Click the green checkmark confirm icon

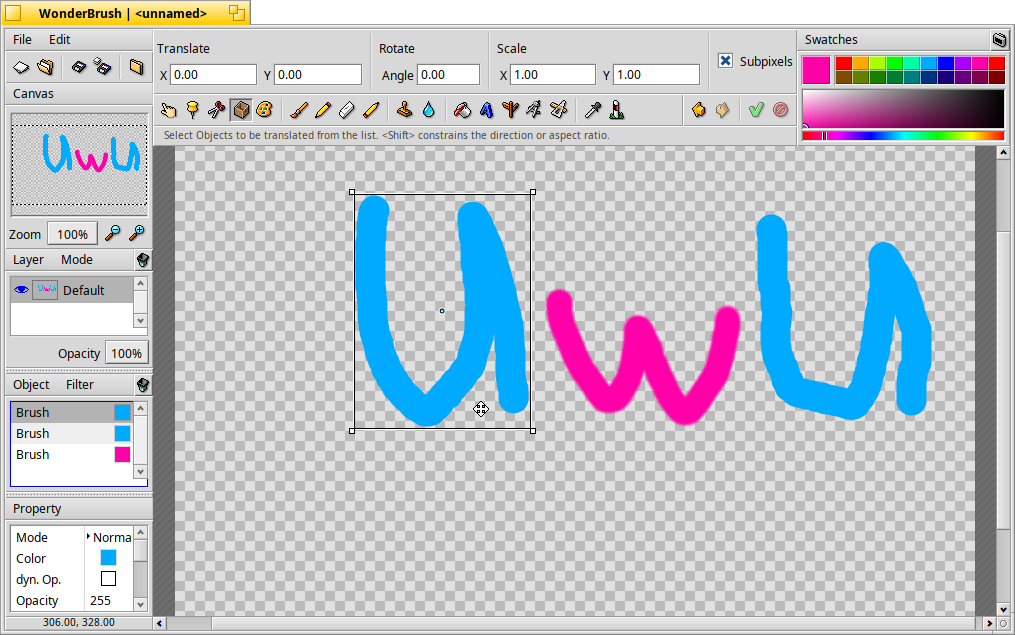coord(756,110)
